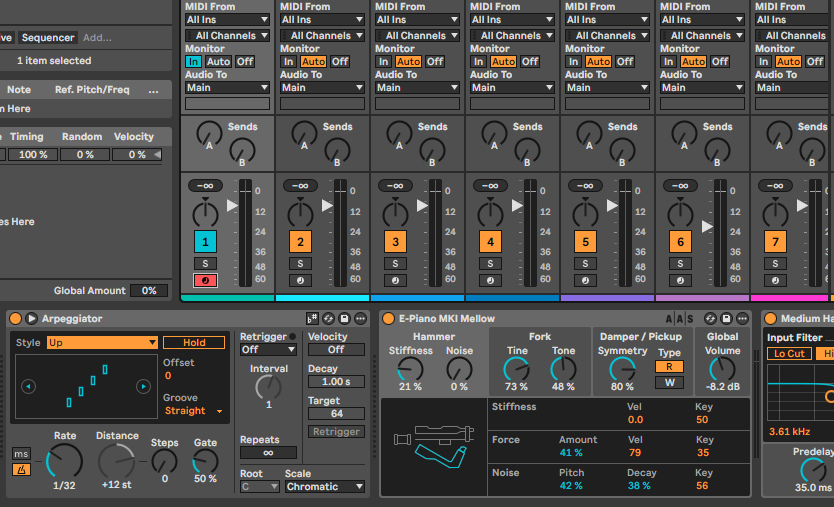Enable Arpeggiator metronome sync rate button
The height and width of the screenshot is (507, 834).
[x=21, y=470]
